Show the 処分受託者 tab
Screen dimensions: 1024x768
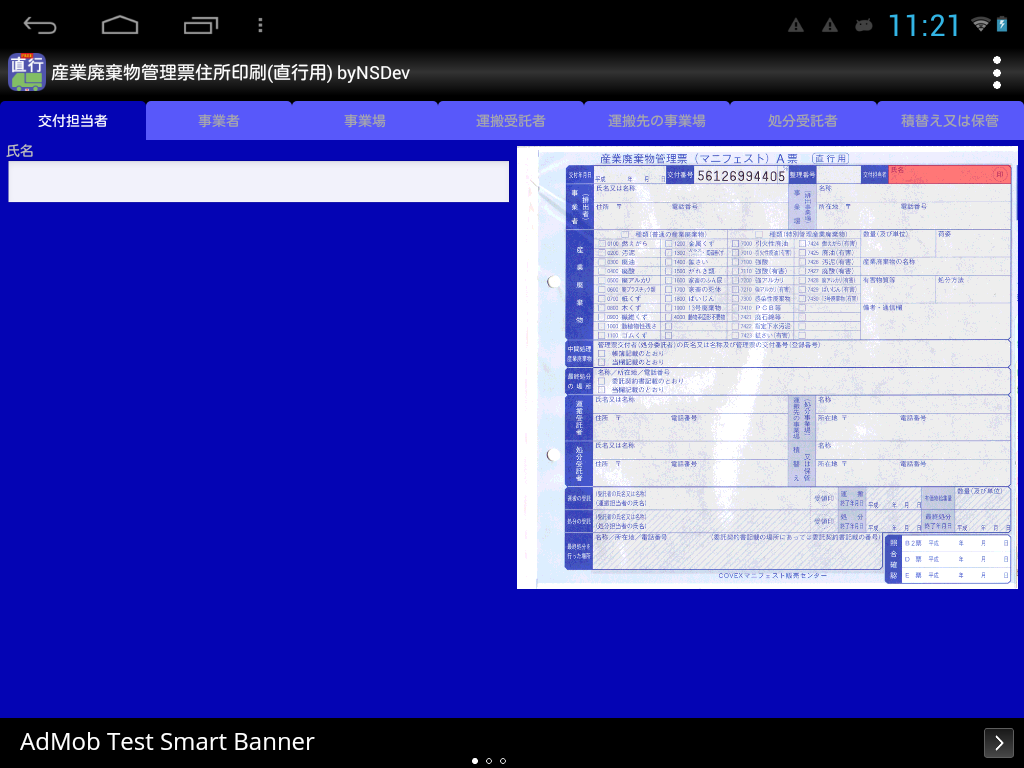(803, 121)
